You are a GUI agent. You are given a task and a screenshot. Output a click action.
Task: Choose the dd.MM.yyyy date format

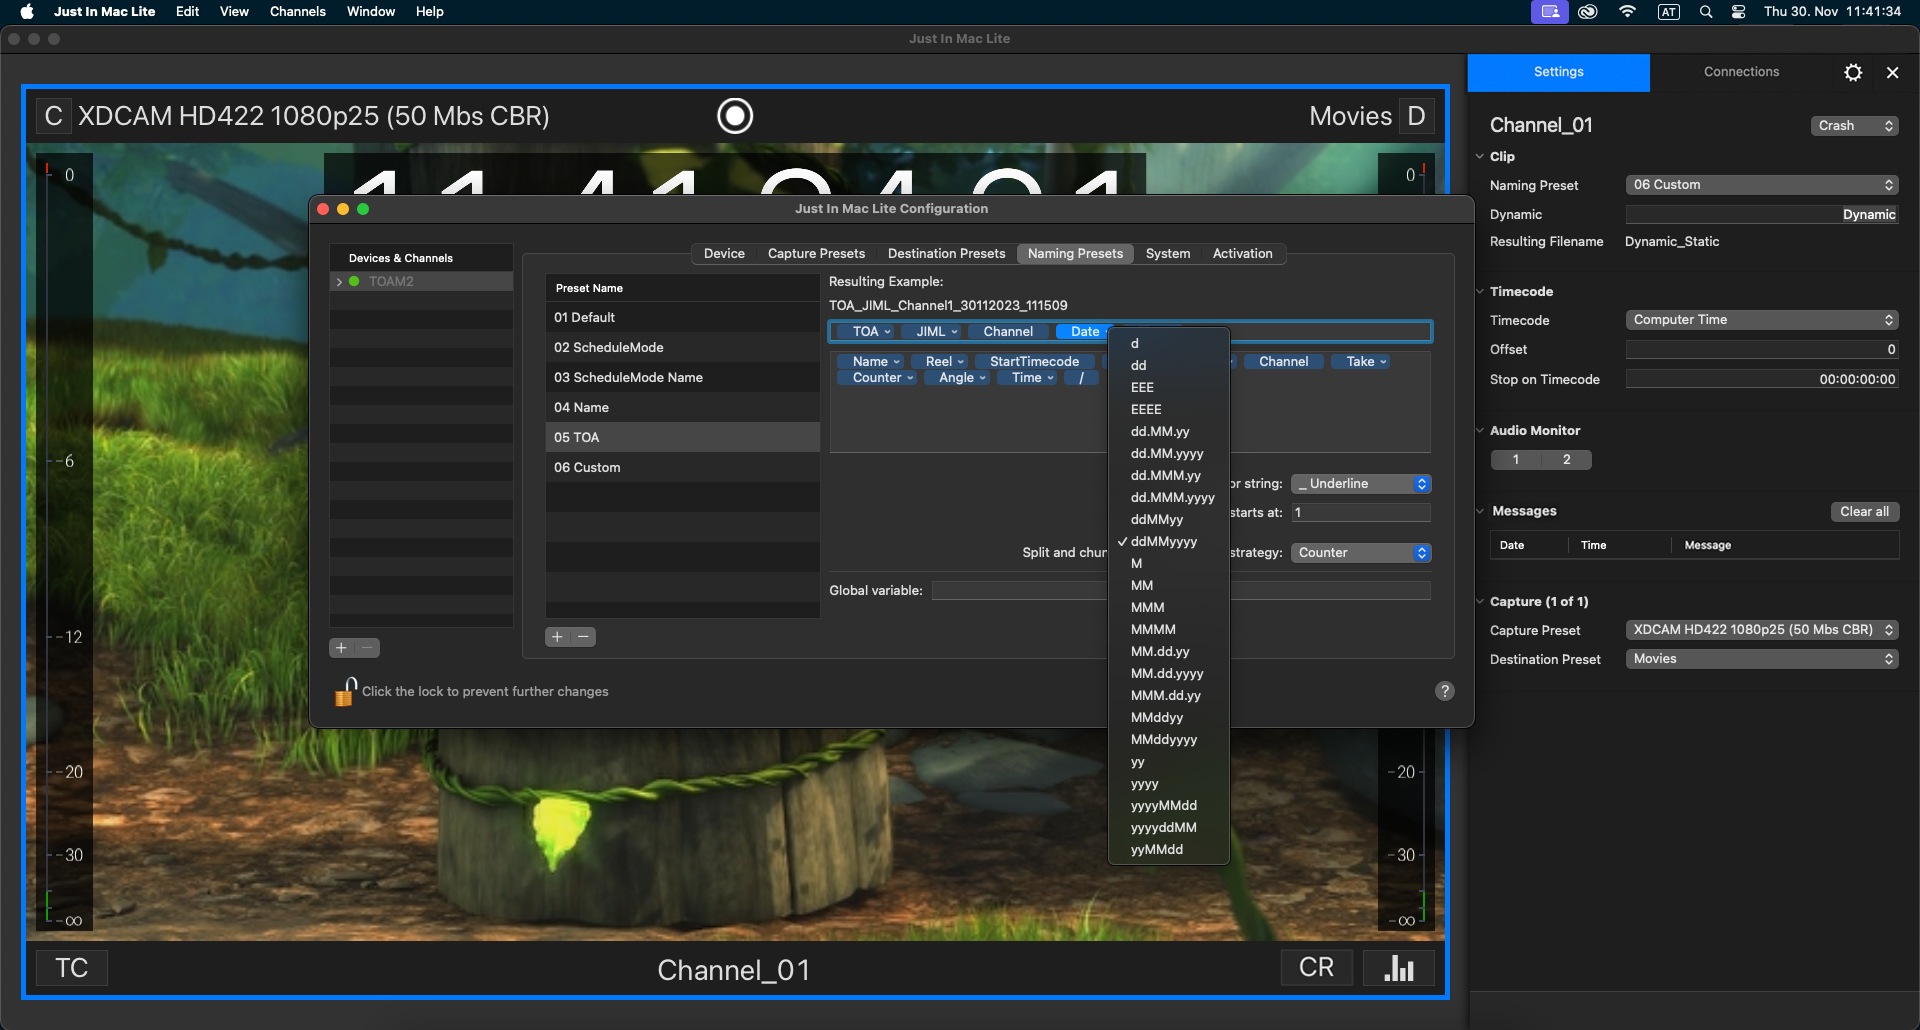tap(1169, 454)
